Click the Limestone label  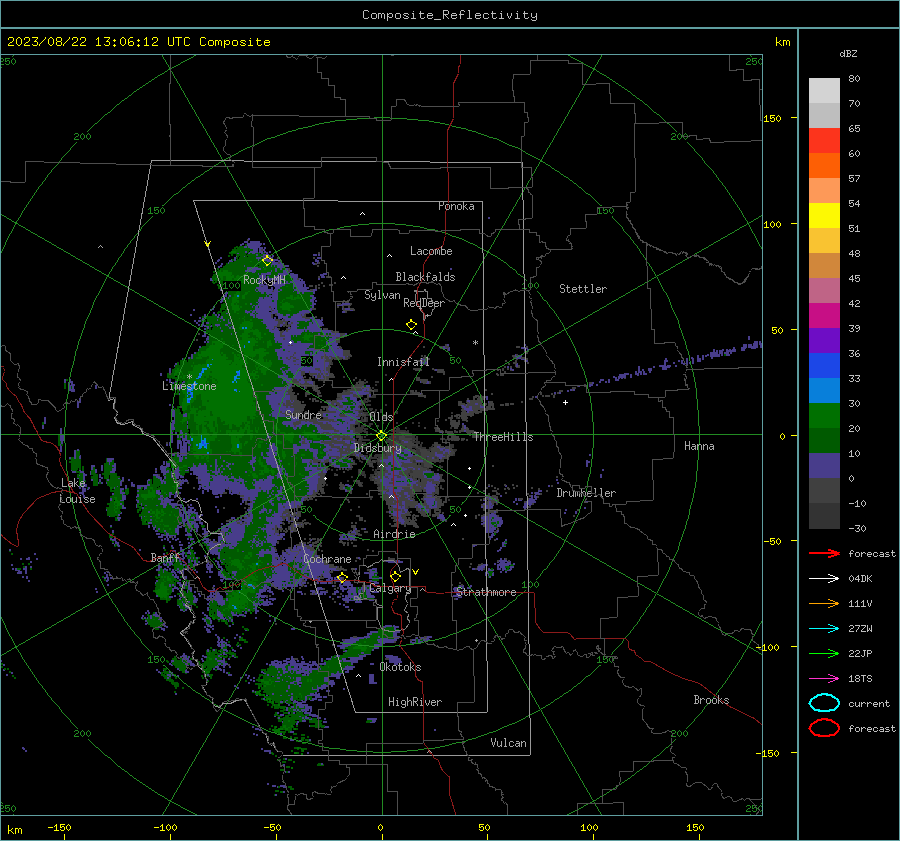pos(189,386)
